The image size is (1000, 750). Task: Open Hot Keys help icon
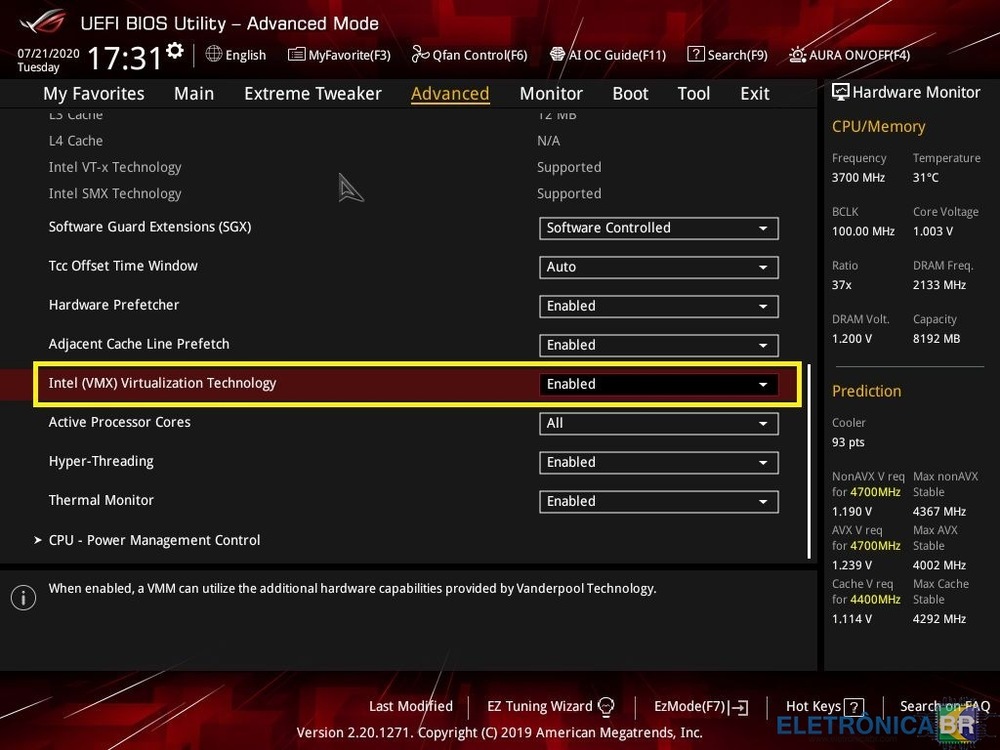pyautogui.click(x=853, y=707)
